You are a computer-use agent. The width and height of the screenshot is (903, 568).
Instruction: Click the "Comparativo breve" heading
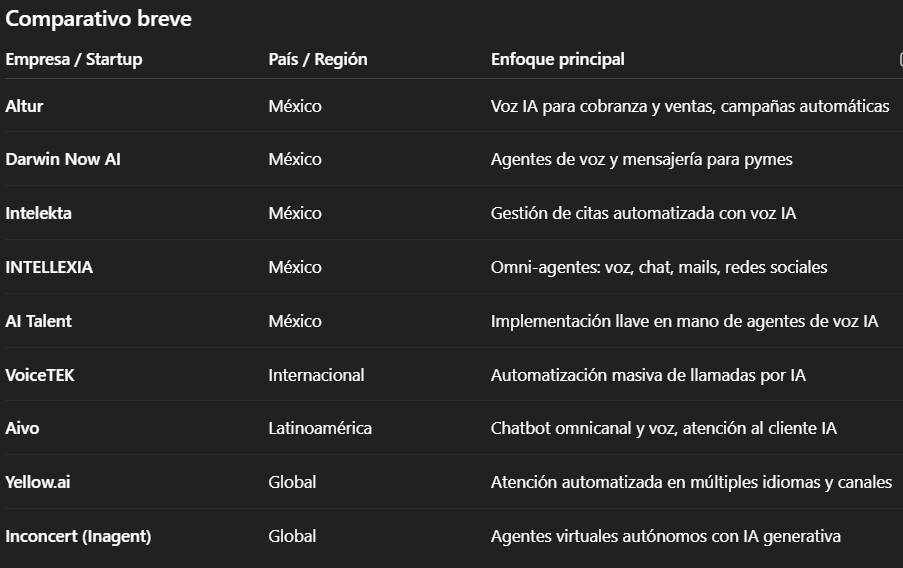(98, 19)
